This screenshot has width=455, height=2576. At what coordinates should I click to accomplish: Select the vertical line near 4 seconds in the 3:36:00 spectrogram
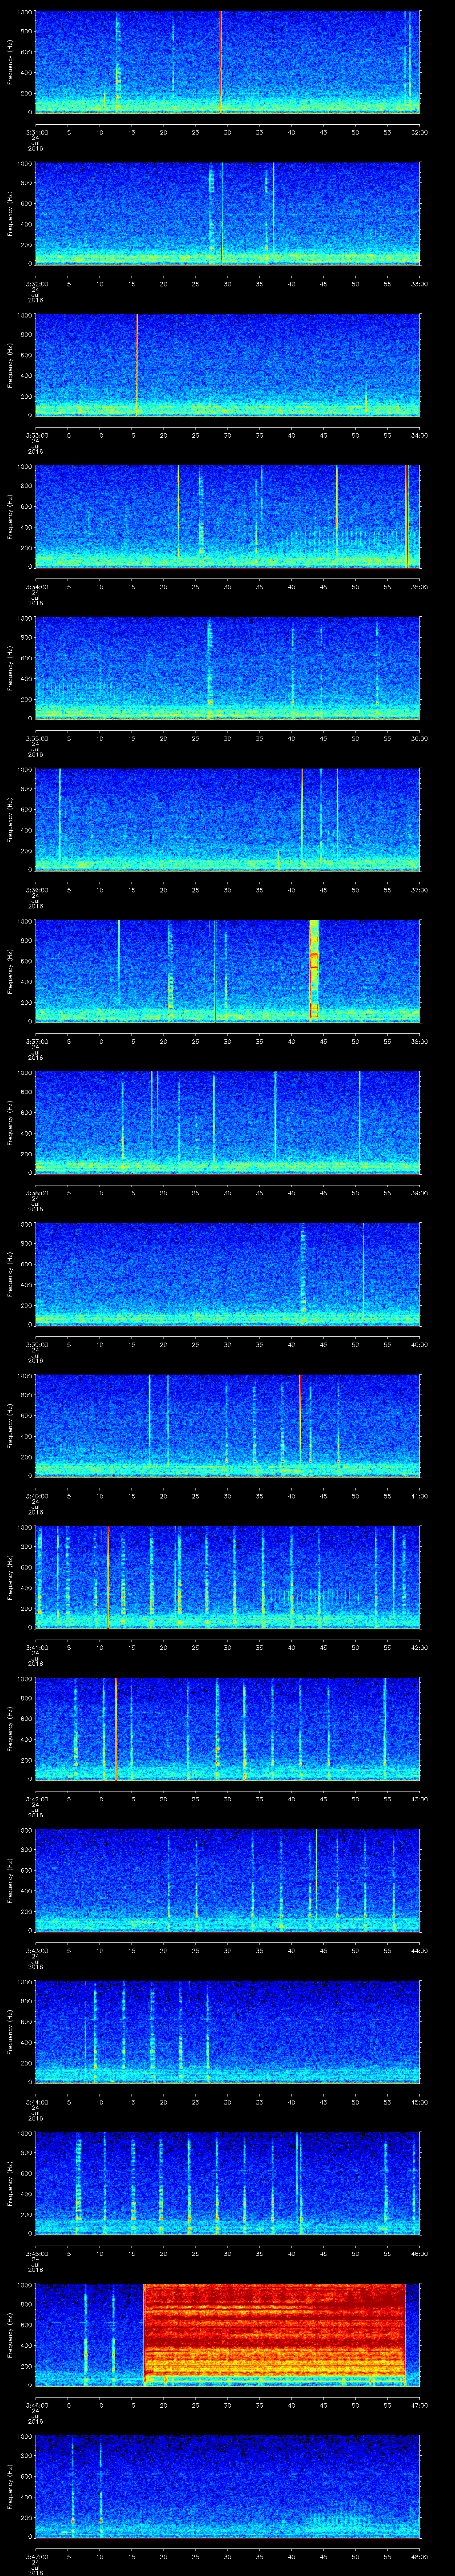(60, 815)
